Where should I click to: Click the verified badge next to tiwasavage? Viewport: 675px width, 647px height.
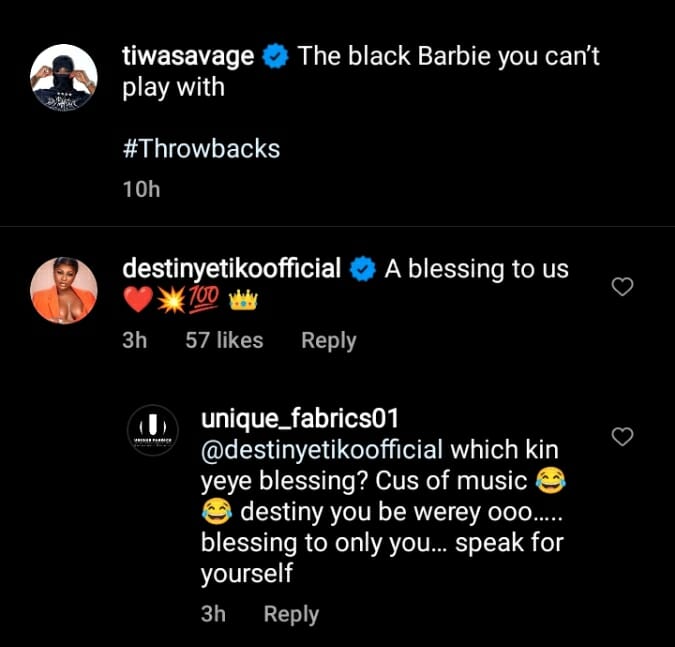click(x=275, y=58)
